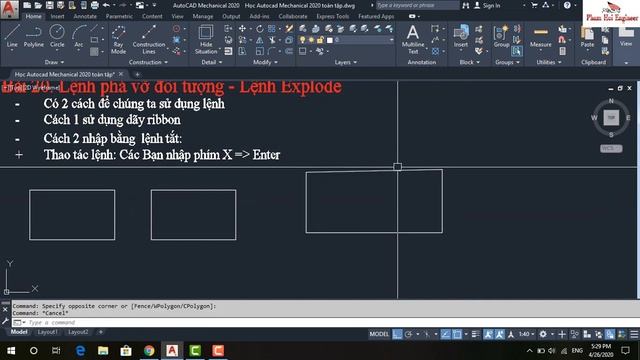The width and height of the screenshot is (640, 360).
Task: Toggle group selection highlight button
Action: tap(517, 51)
